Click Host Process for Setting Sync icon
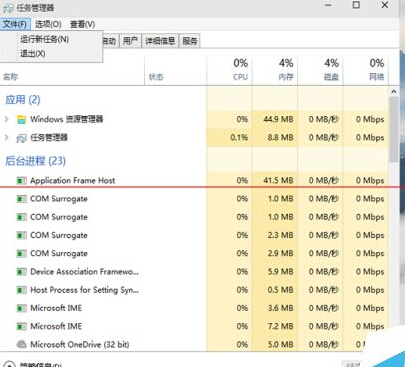This screenshot has width=405, height=367. [x=21, y=290]
